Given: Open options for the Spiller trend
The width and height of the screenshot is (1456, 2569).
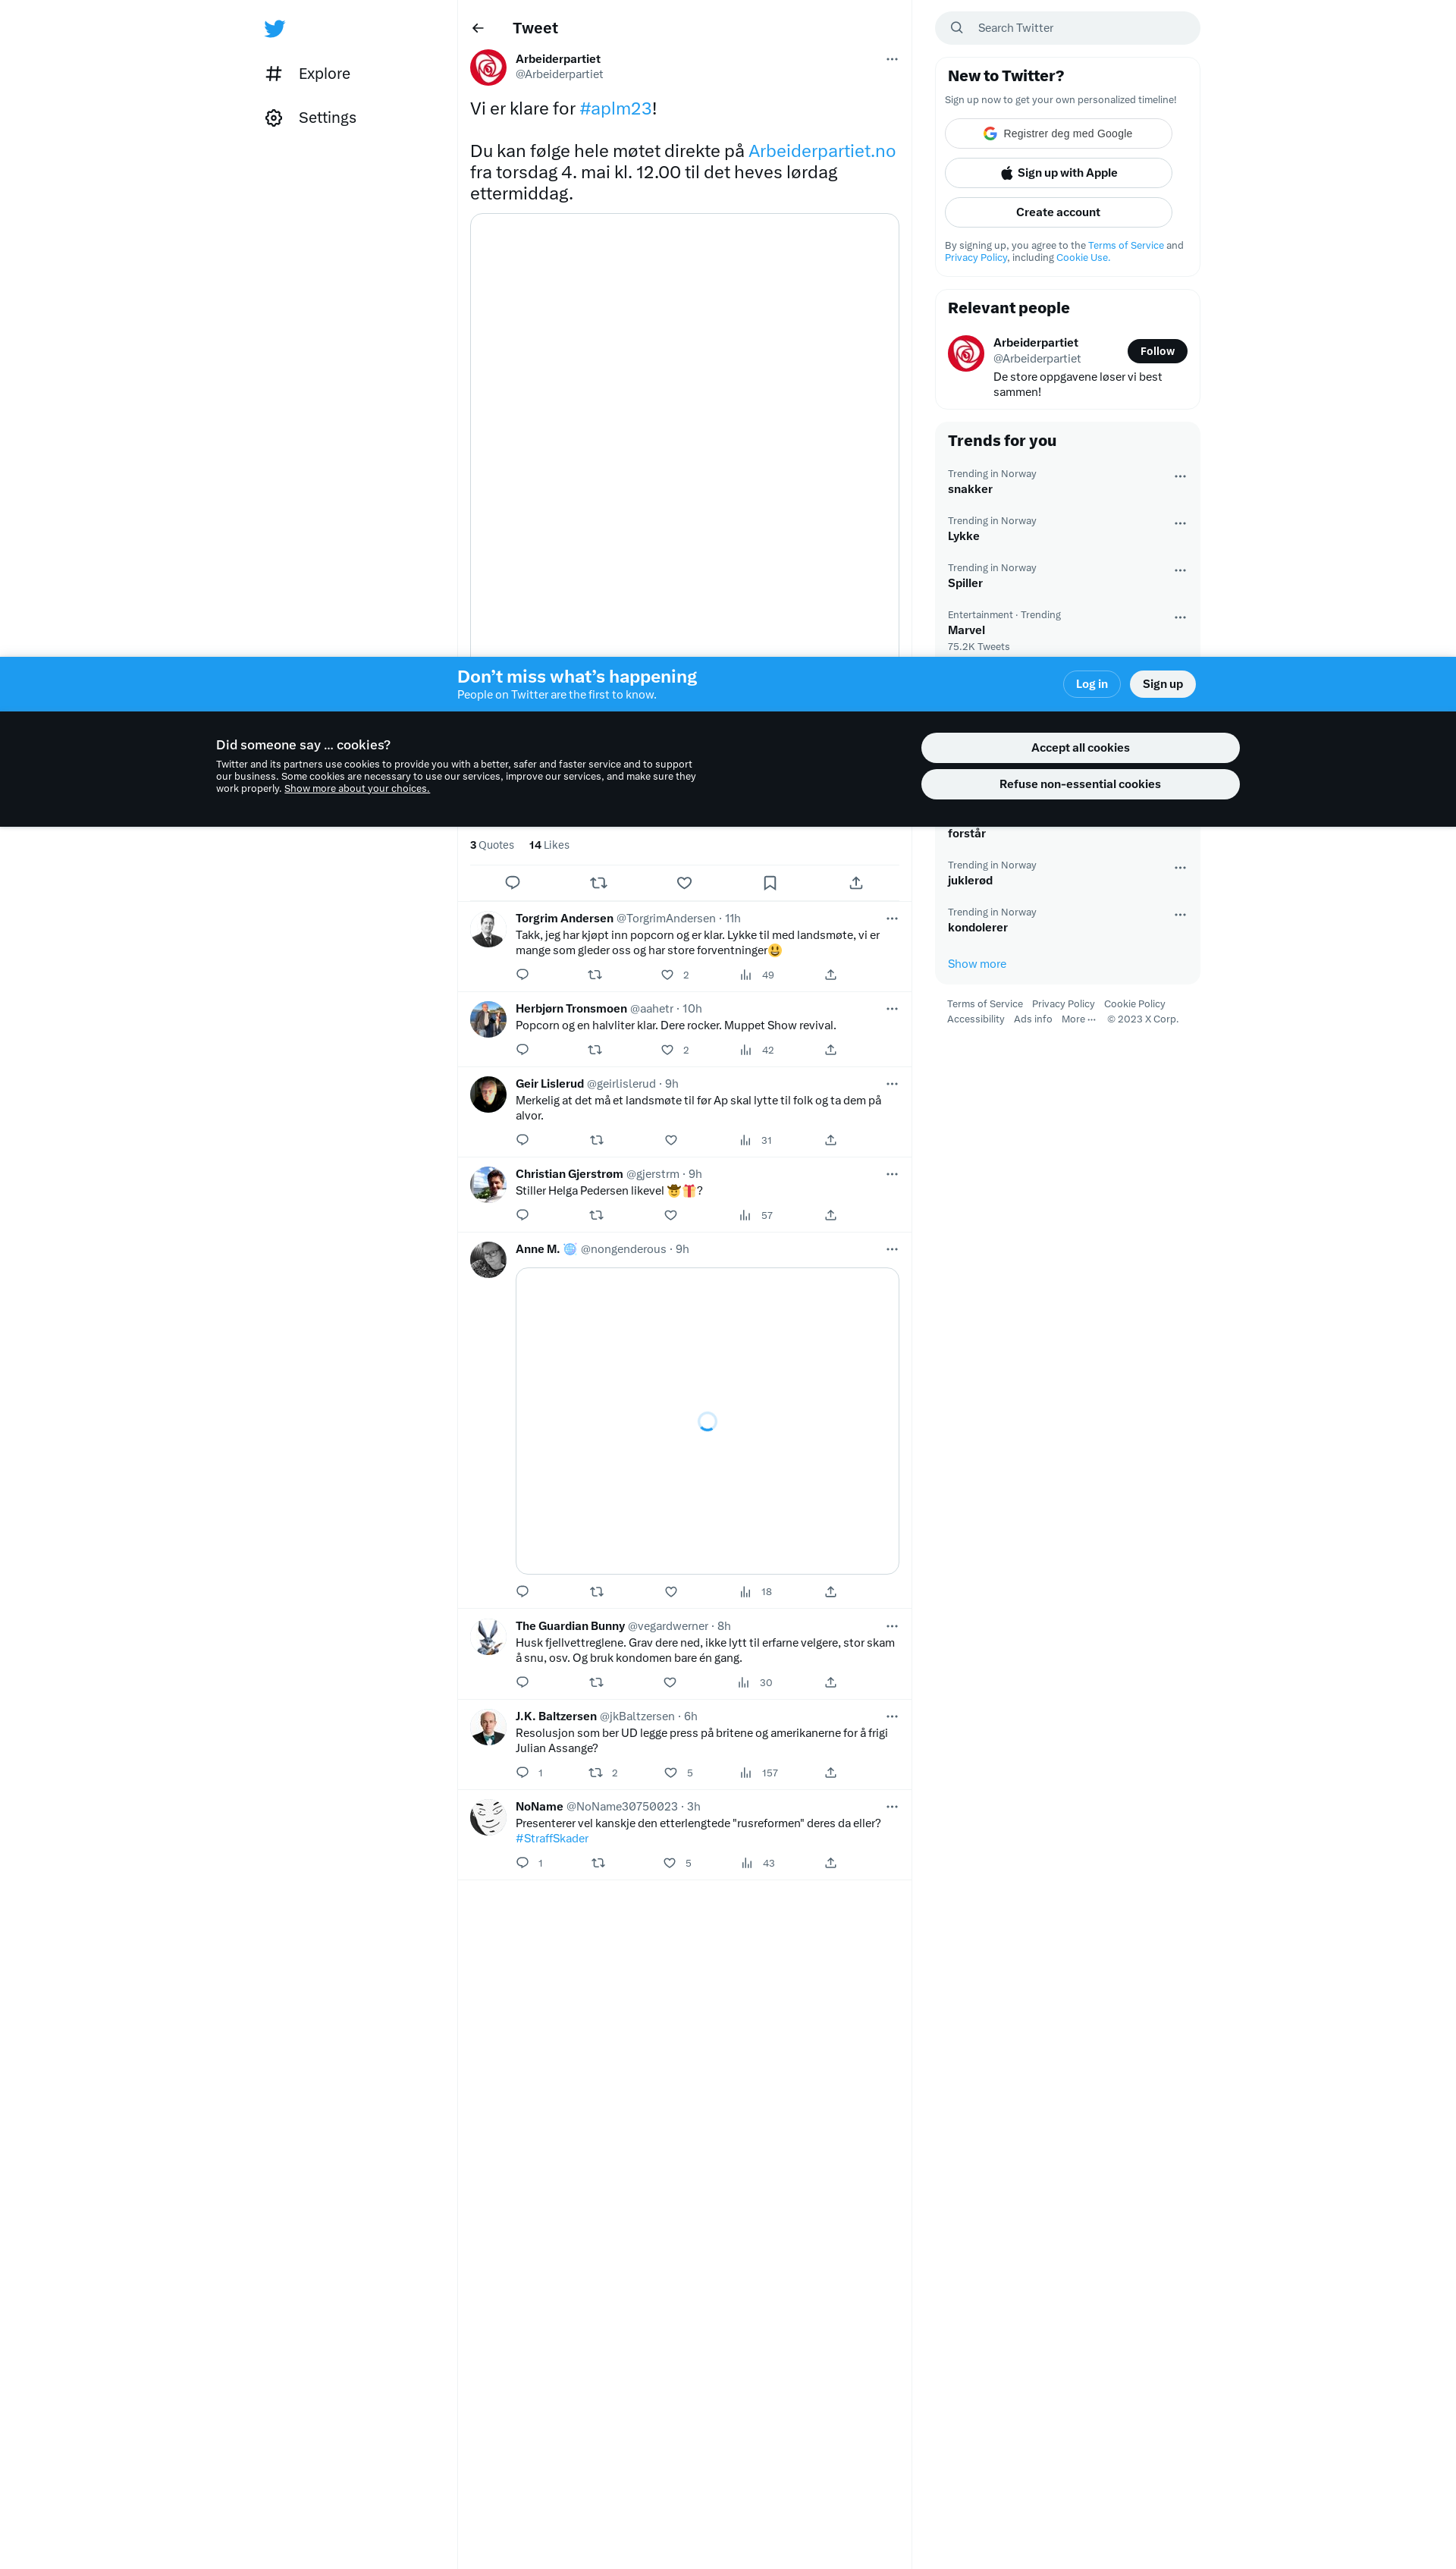Looking at the screenshot, I should click(1180, 570).
